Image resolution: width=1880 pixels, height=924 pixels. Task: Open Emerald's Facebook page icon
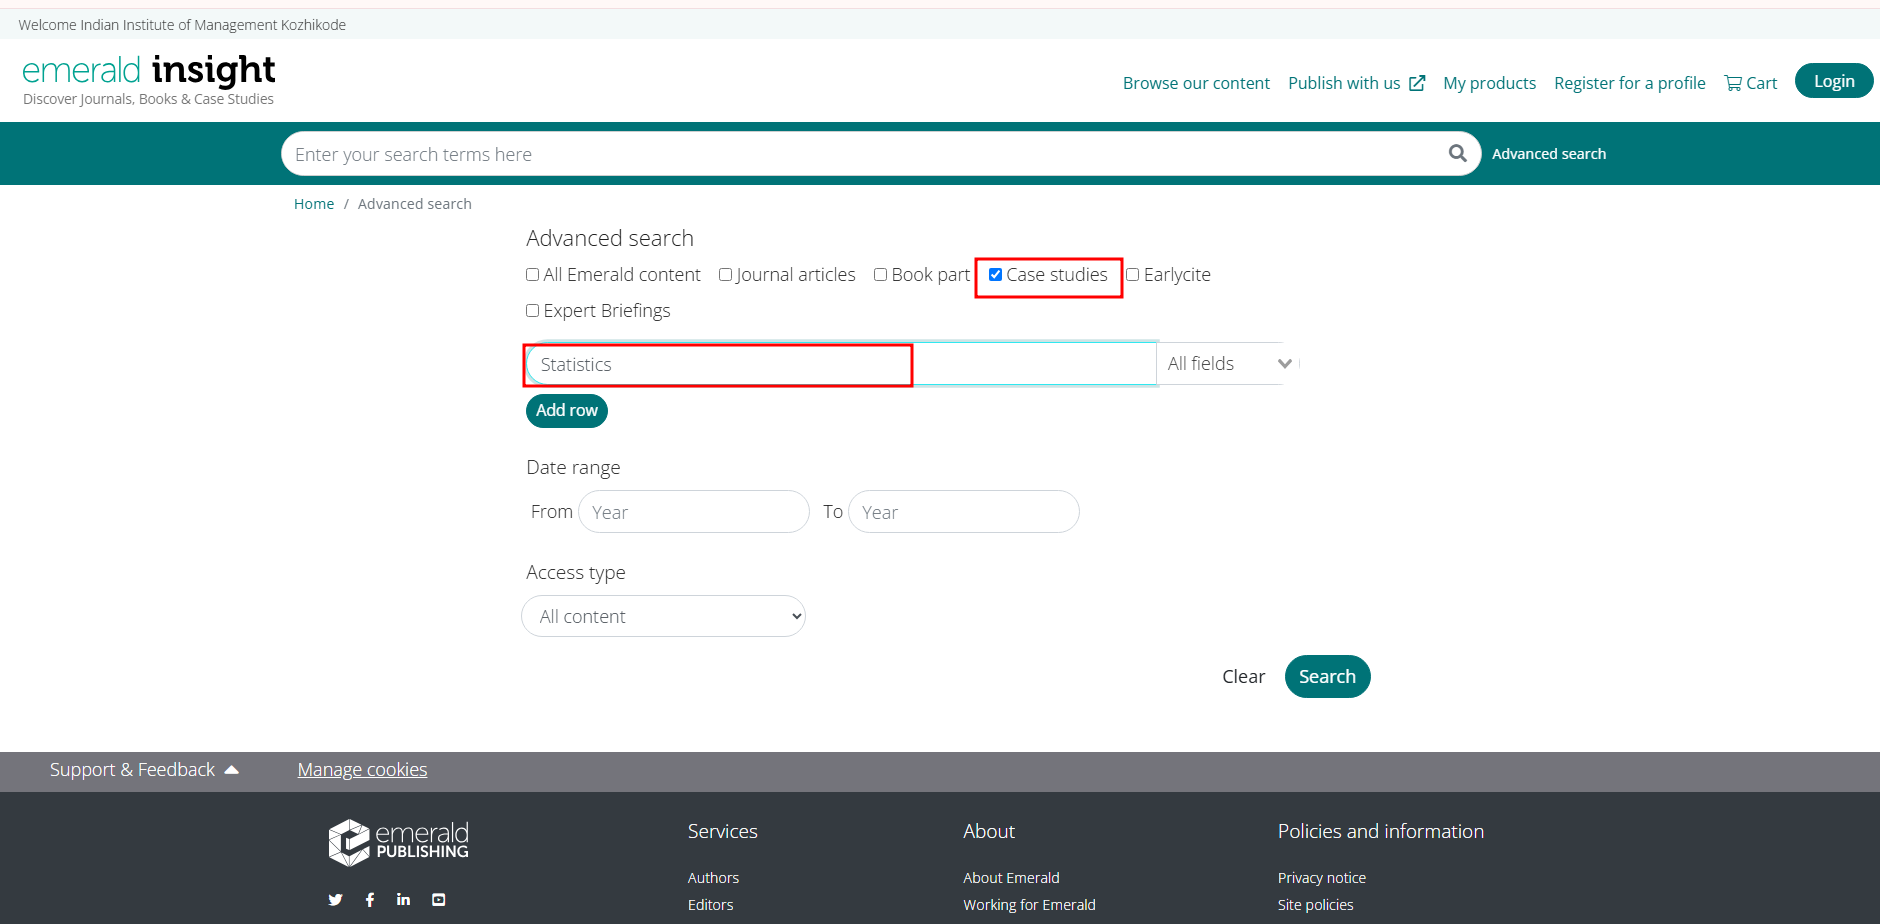[x=370, y=900]
